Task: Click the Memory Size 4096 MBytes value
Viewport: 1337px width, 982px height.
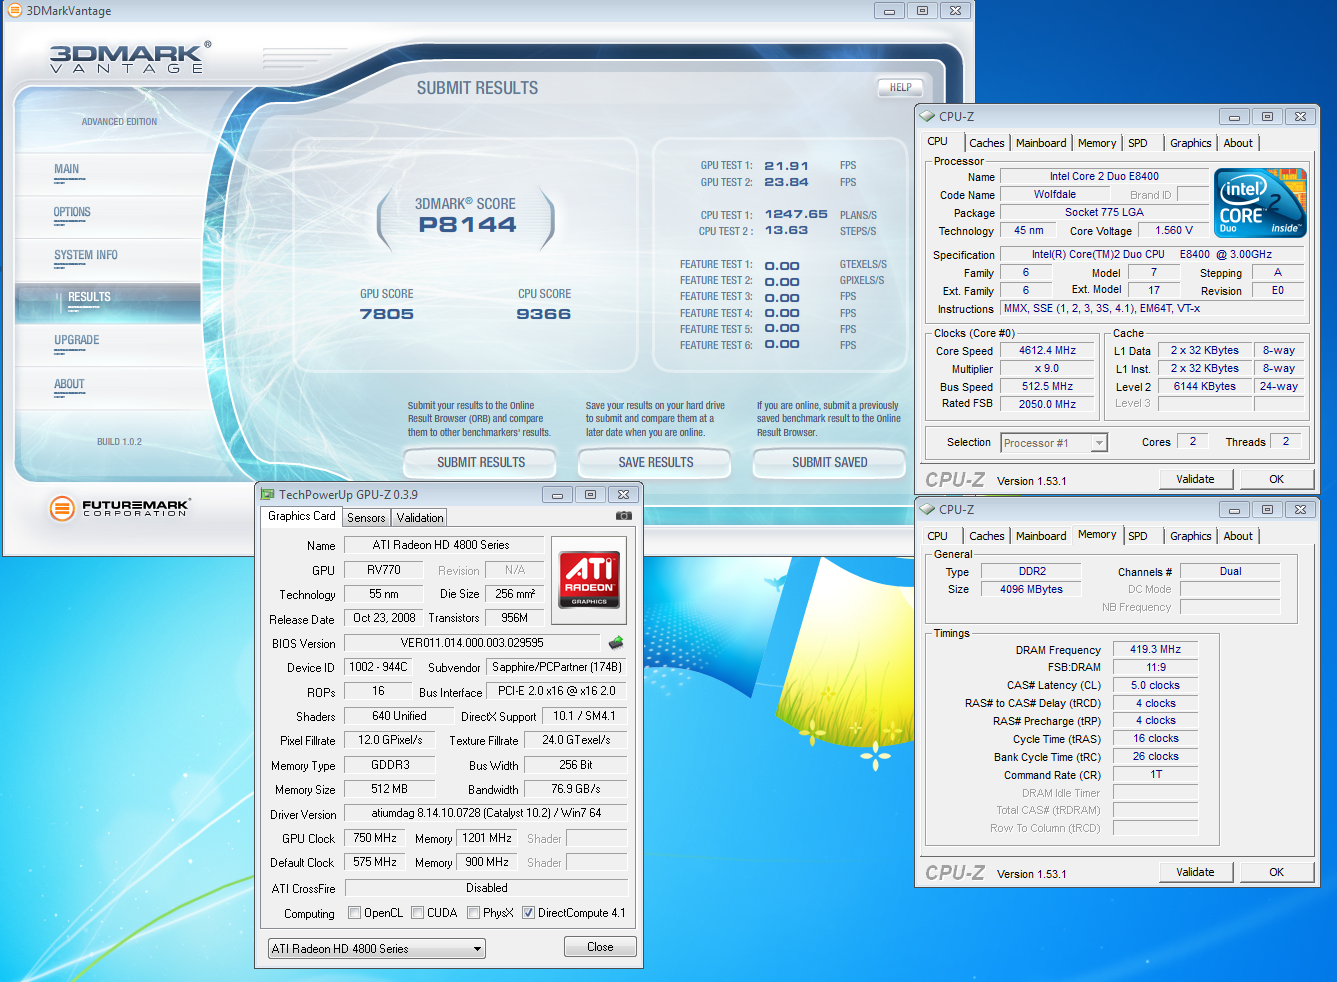Action: 1031,589
